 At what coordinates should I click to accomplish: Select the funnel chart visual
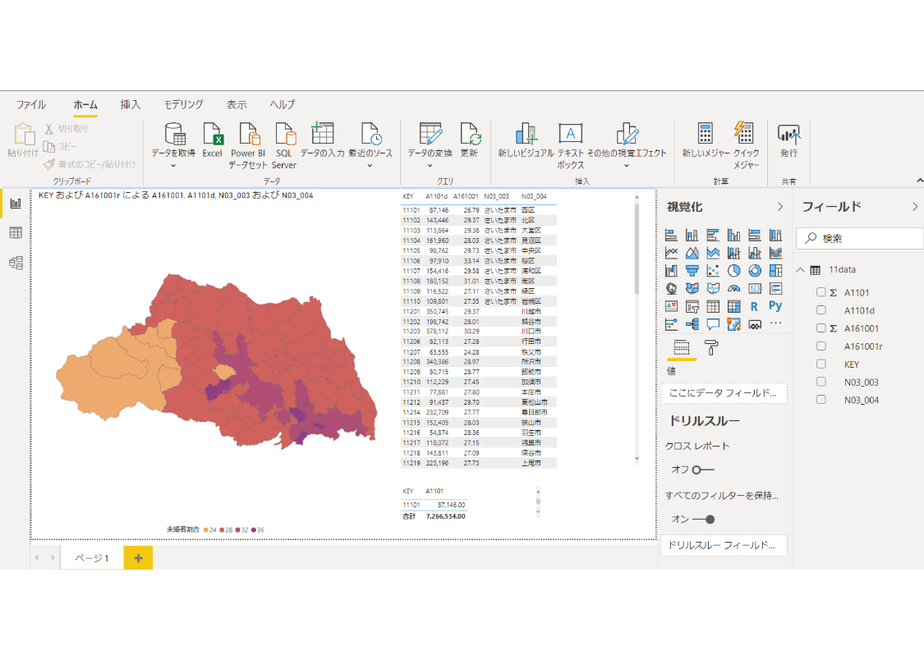(692, 270)
